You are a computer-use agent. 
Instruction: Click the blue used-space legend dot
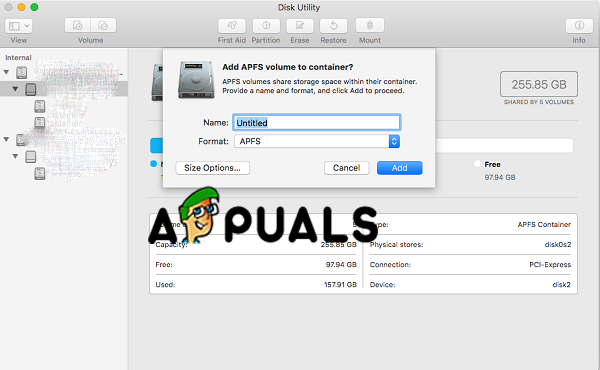point(153,164)
